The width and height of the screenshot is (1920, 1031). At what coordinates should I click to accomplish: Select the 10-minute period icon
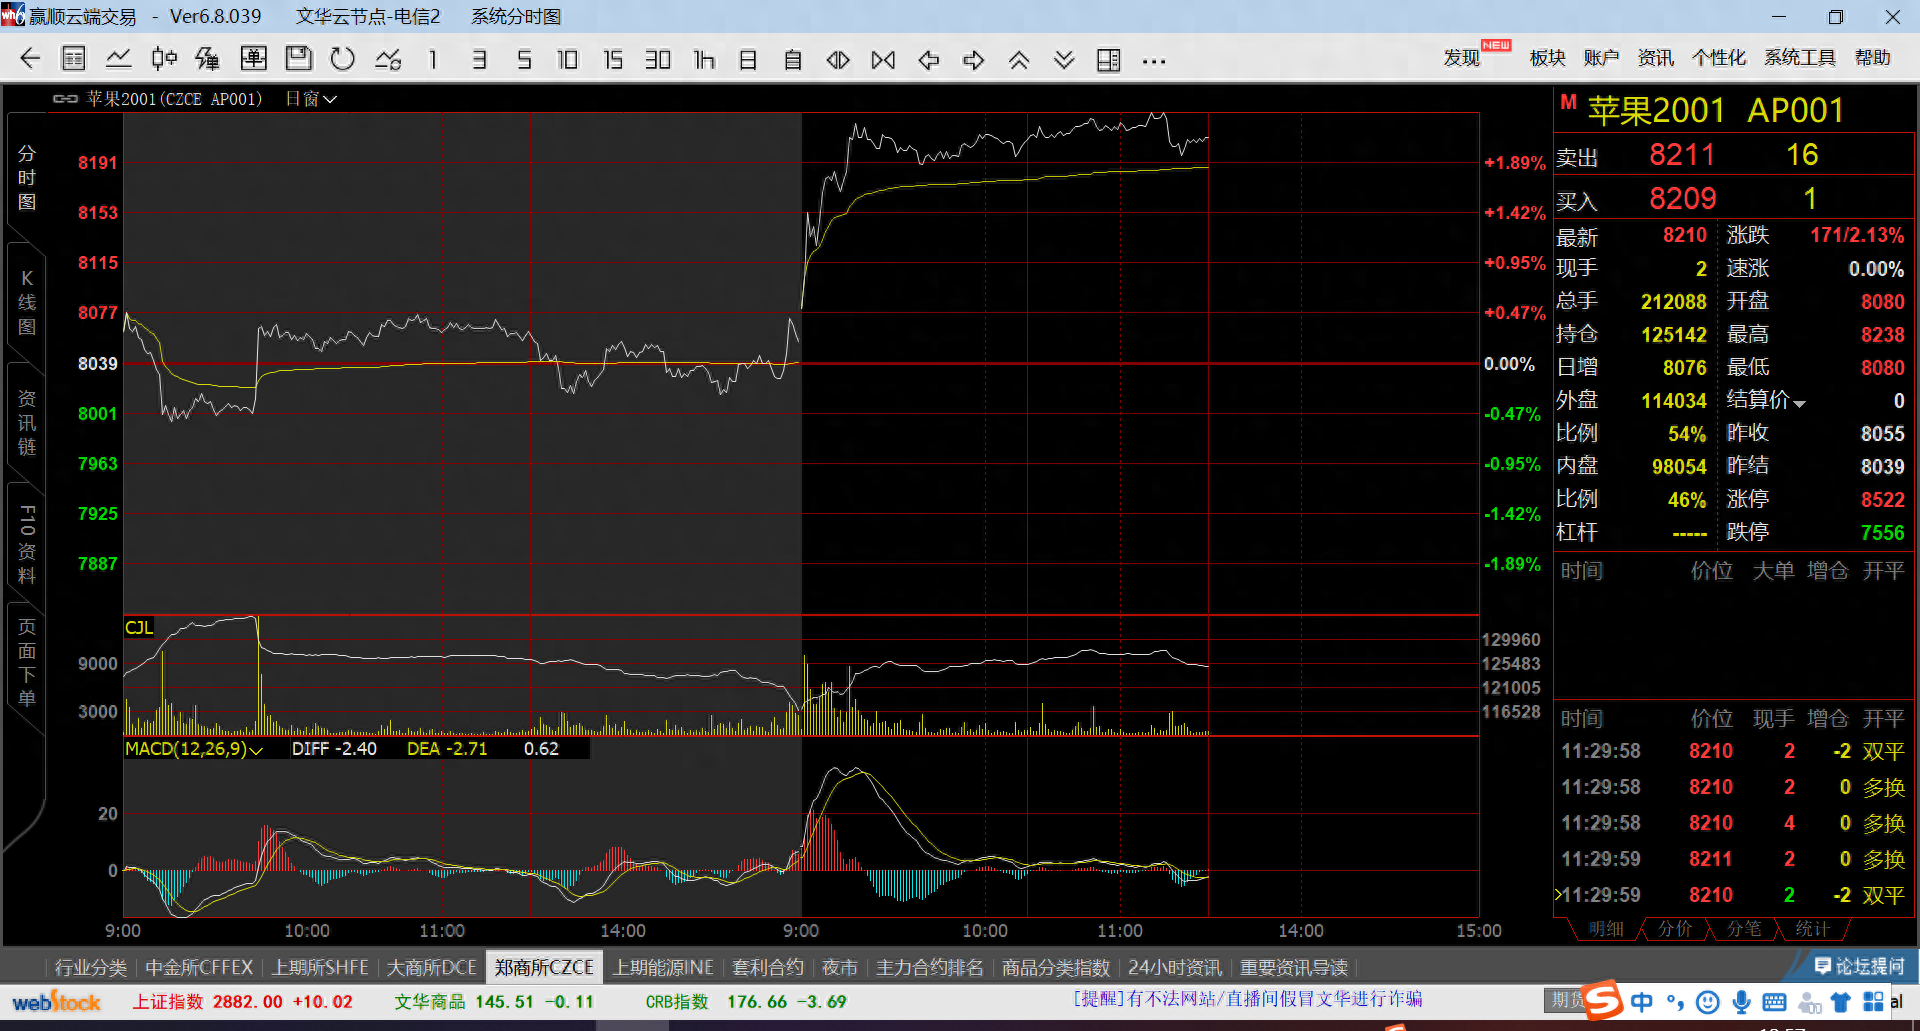point(568,60)
